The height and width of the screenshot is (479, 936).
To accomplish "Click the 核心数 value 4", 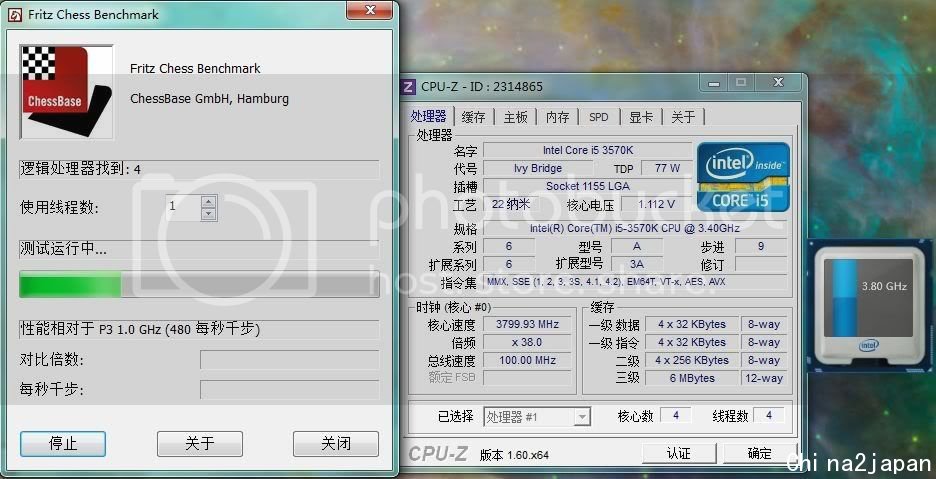I will click(x=676, y=415).
